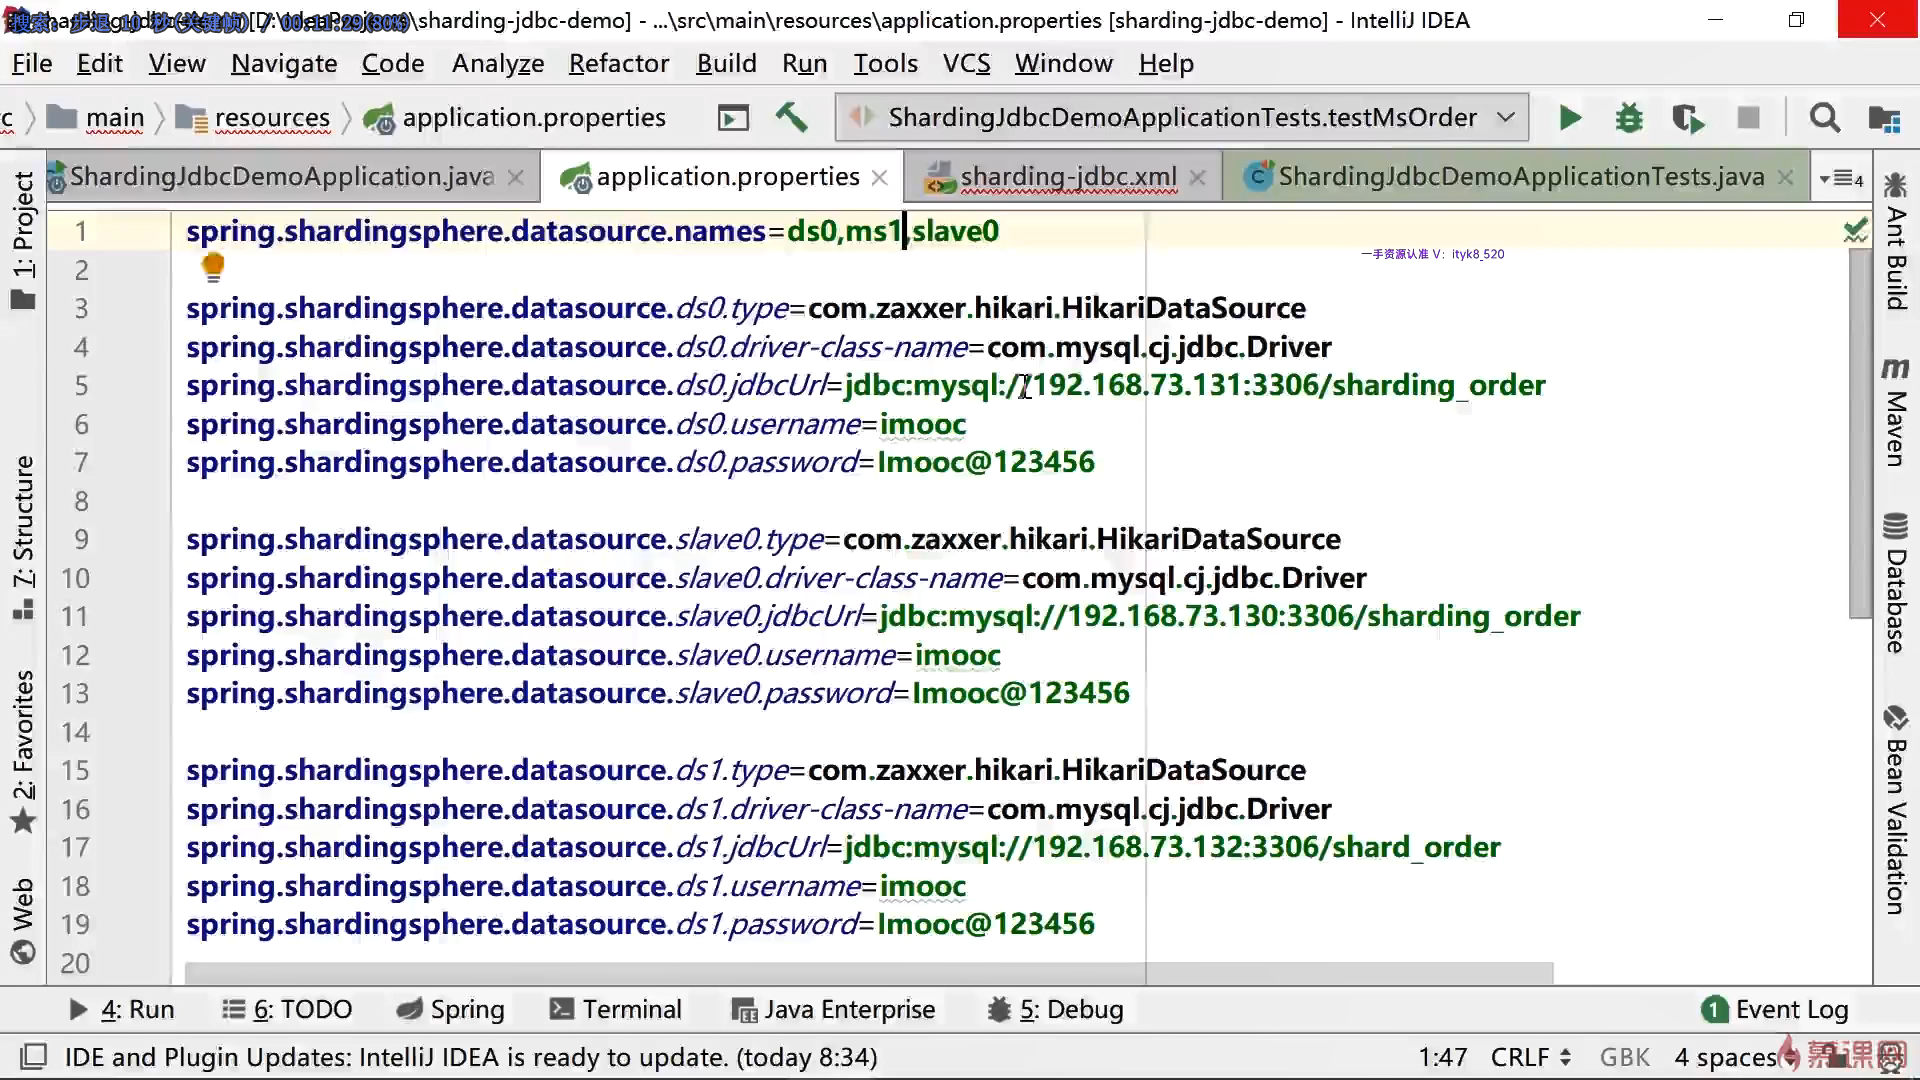Click the resources breadcrumb folder
1920x1080 pixels.
[x=271, y=118]
